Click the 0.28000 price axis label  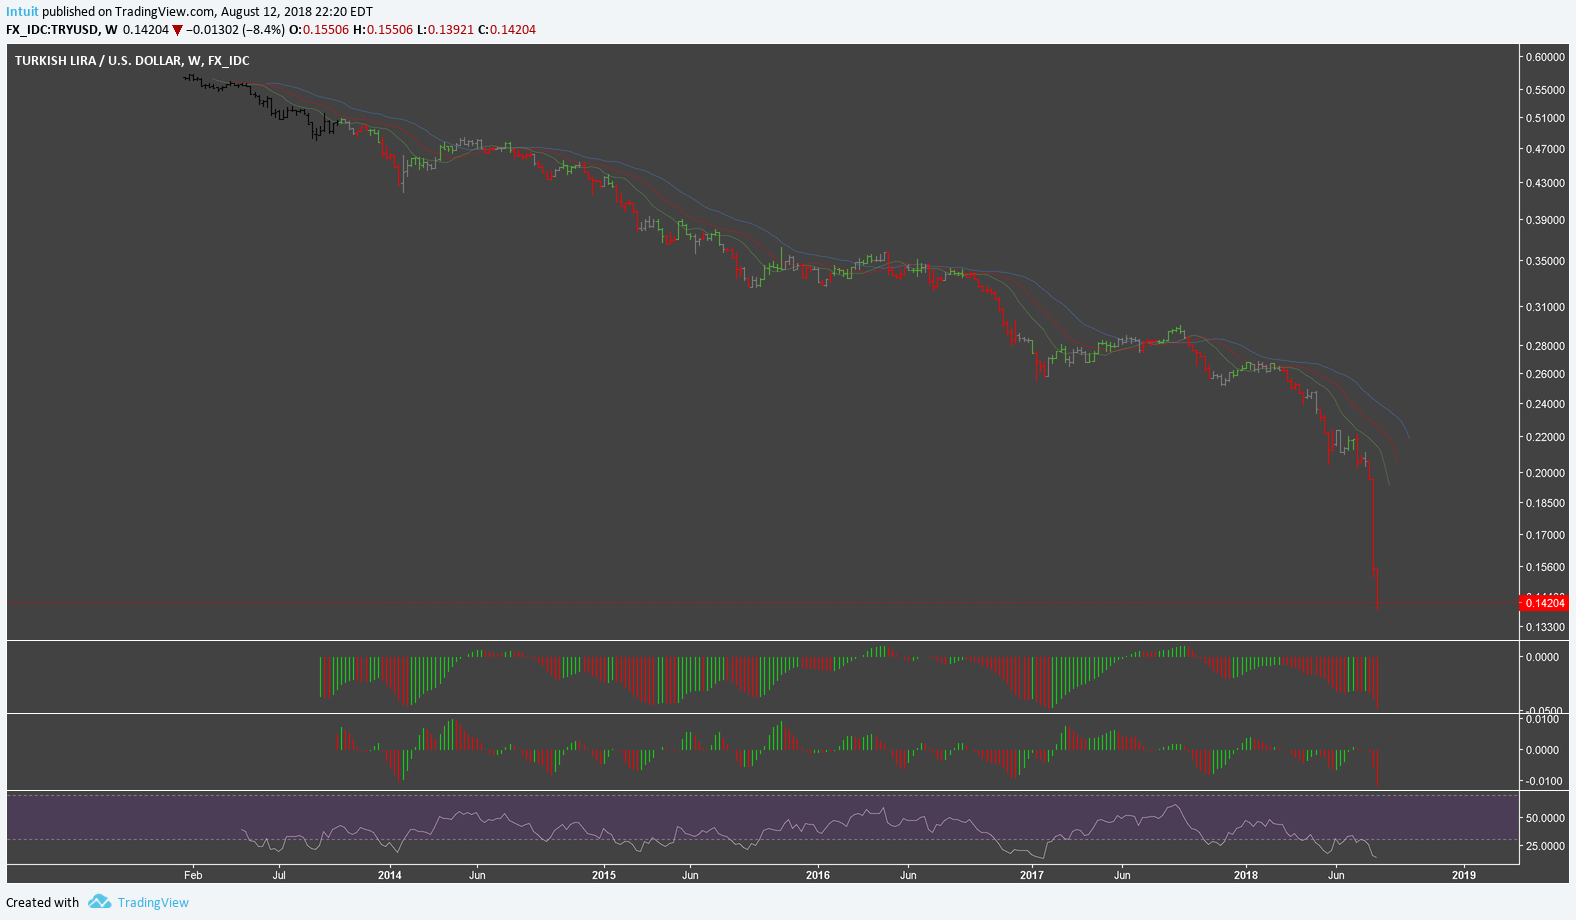1545,346
